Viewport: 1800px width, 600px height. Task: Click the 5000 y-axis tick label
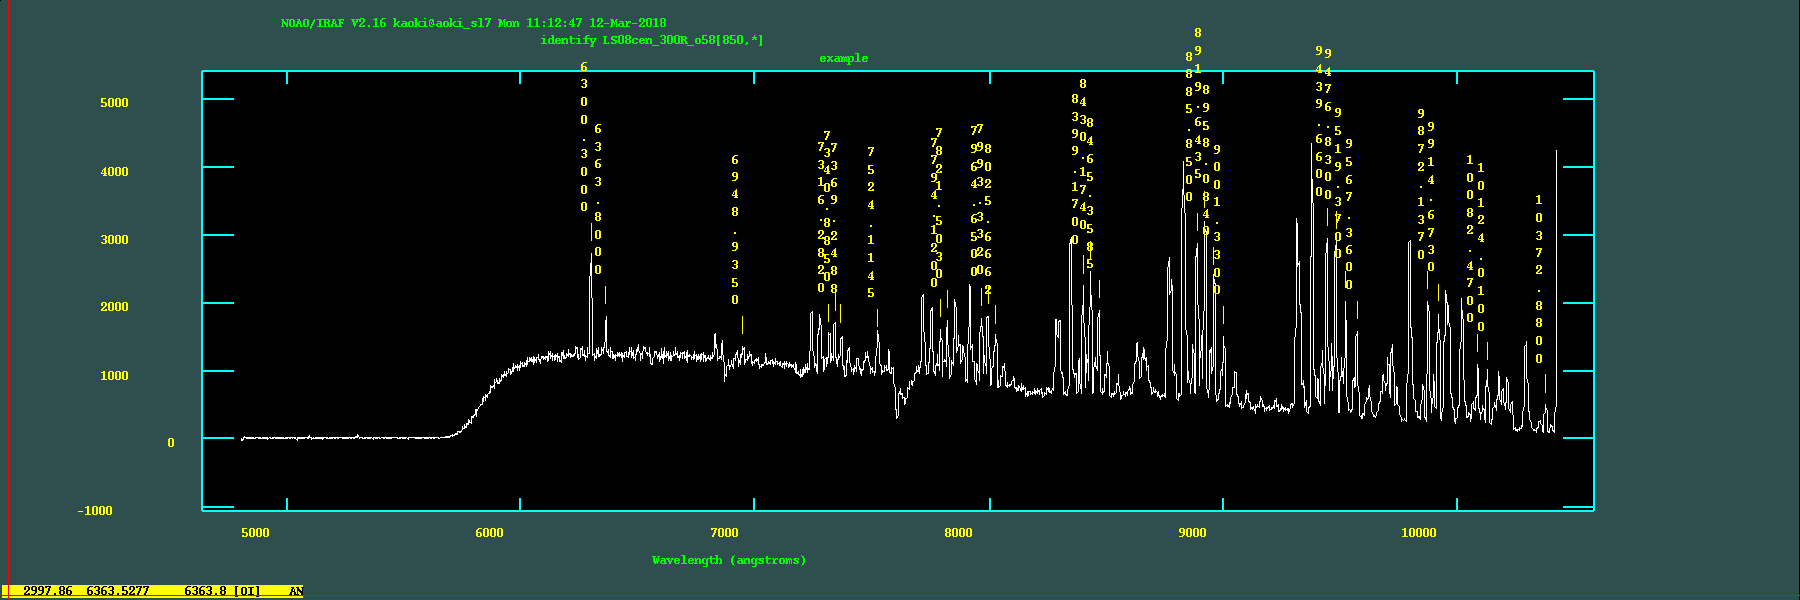coord(114,103)
